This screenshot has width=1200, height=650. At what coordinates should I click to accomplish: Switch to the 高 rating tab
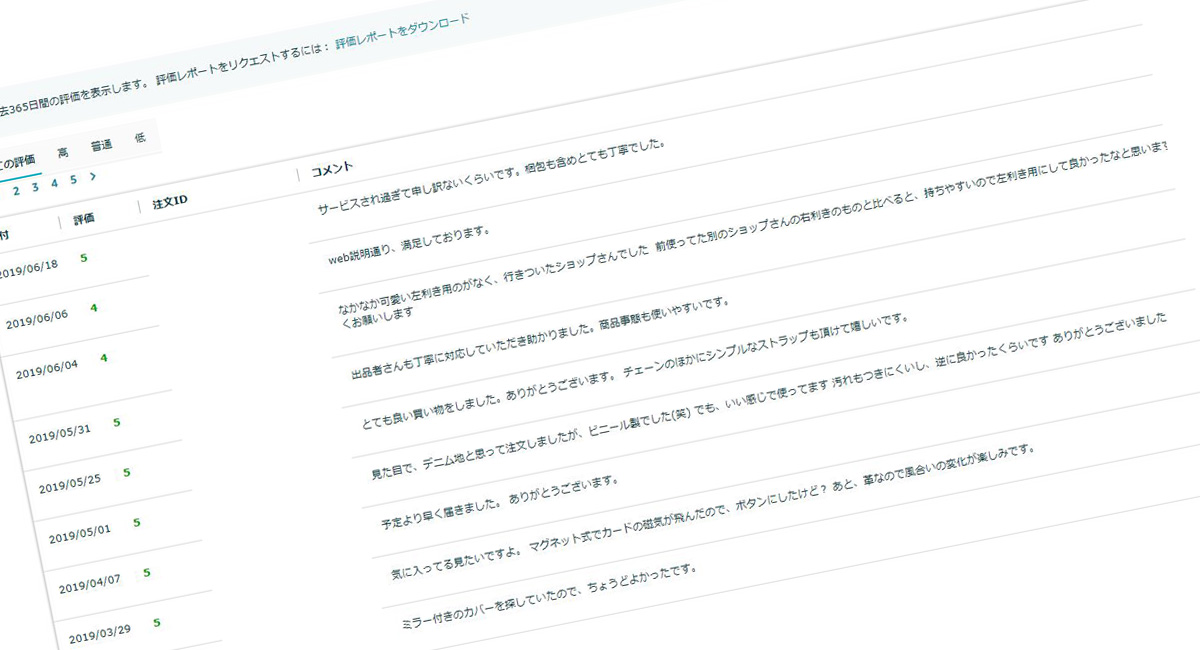point(63,153)
